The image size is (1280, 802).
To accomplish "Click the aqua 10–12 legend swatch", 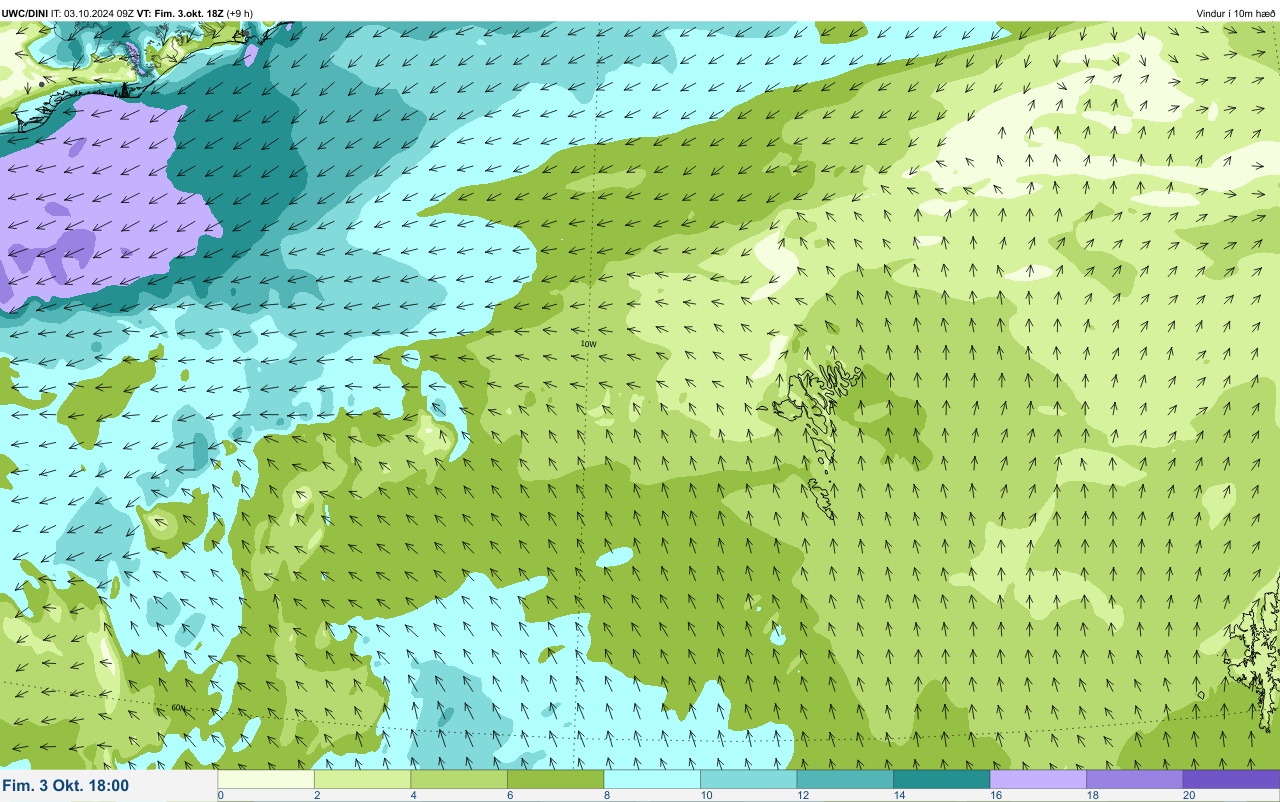I will [748, 779].
